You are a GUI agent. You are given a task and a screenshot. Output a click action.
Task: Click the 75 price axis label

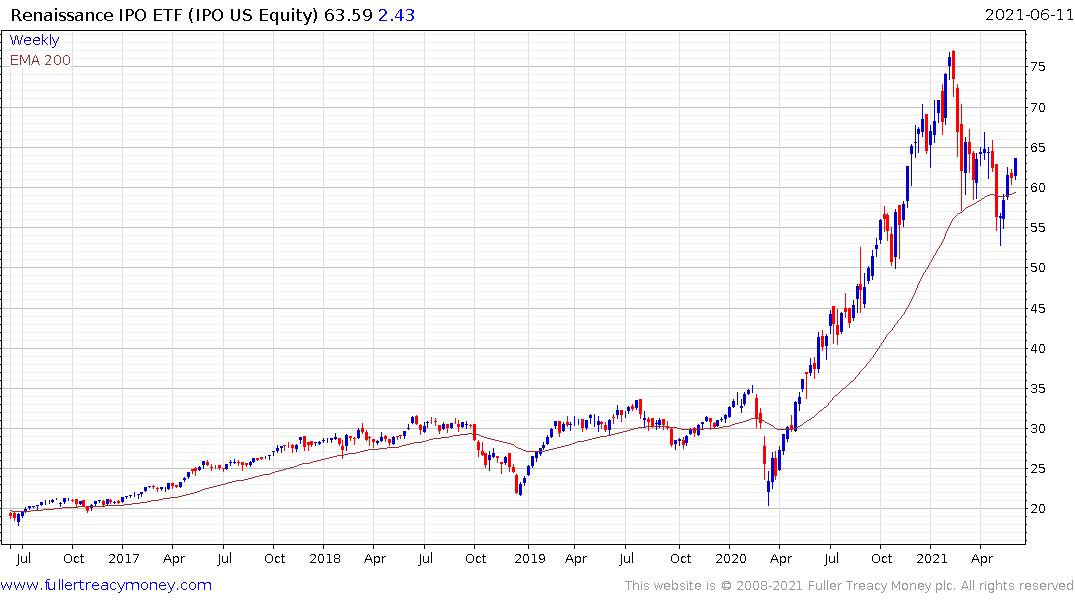tap(1037, 67)
